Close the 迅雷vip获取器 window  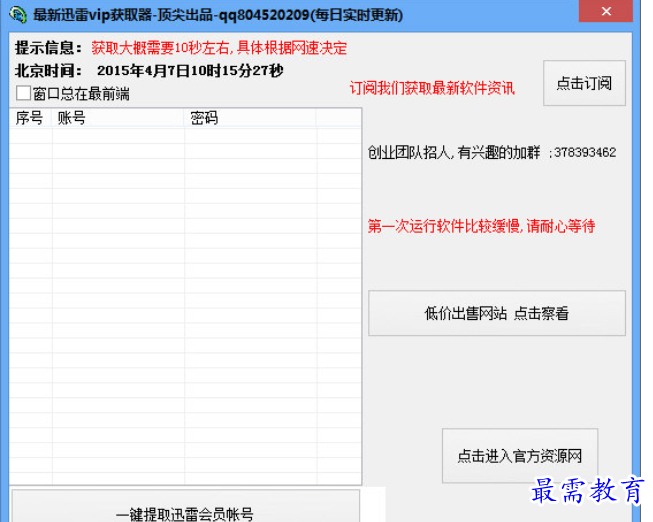pyautogui.click(x=606, y=11)
